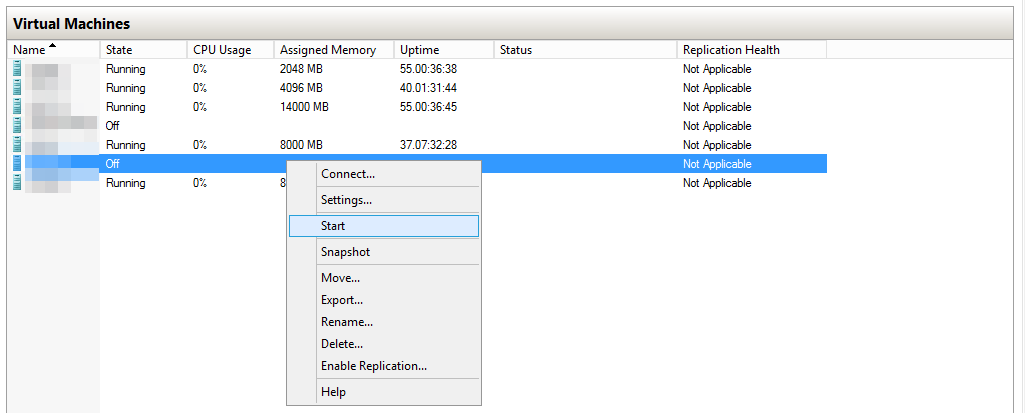Choose Export... in the context menu
The height and width of the screenshot is (413, 1025).
click(x=341, y=300)
